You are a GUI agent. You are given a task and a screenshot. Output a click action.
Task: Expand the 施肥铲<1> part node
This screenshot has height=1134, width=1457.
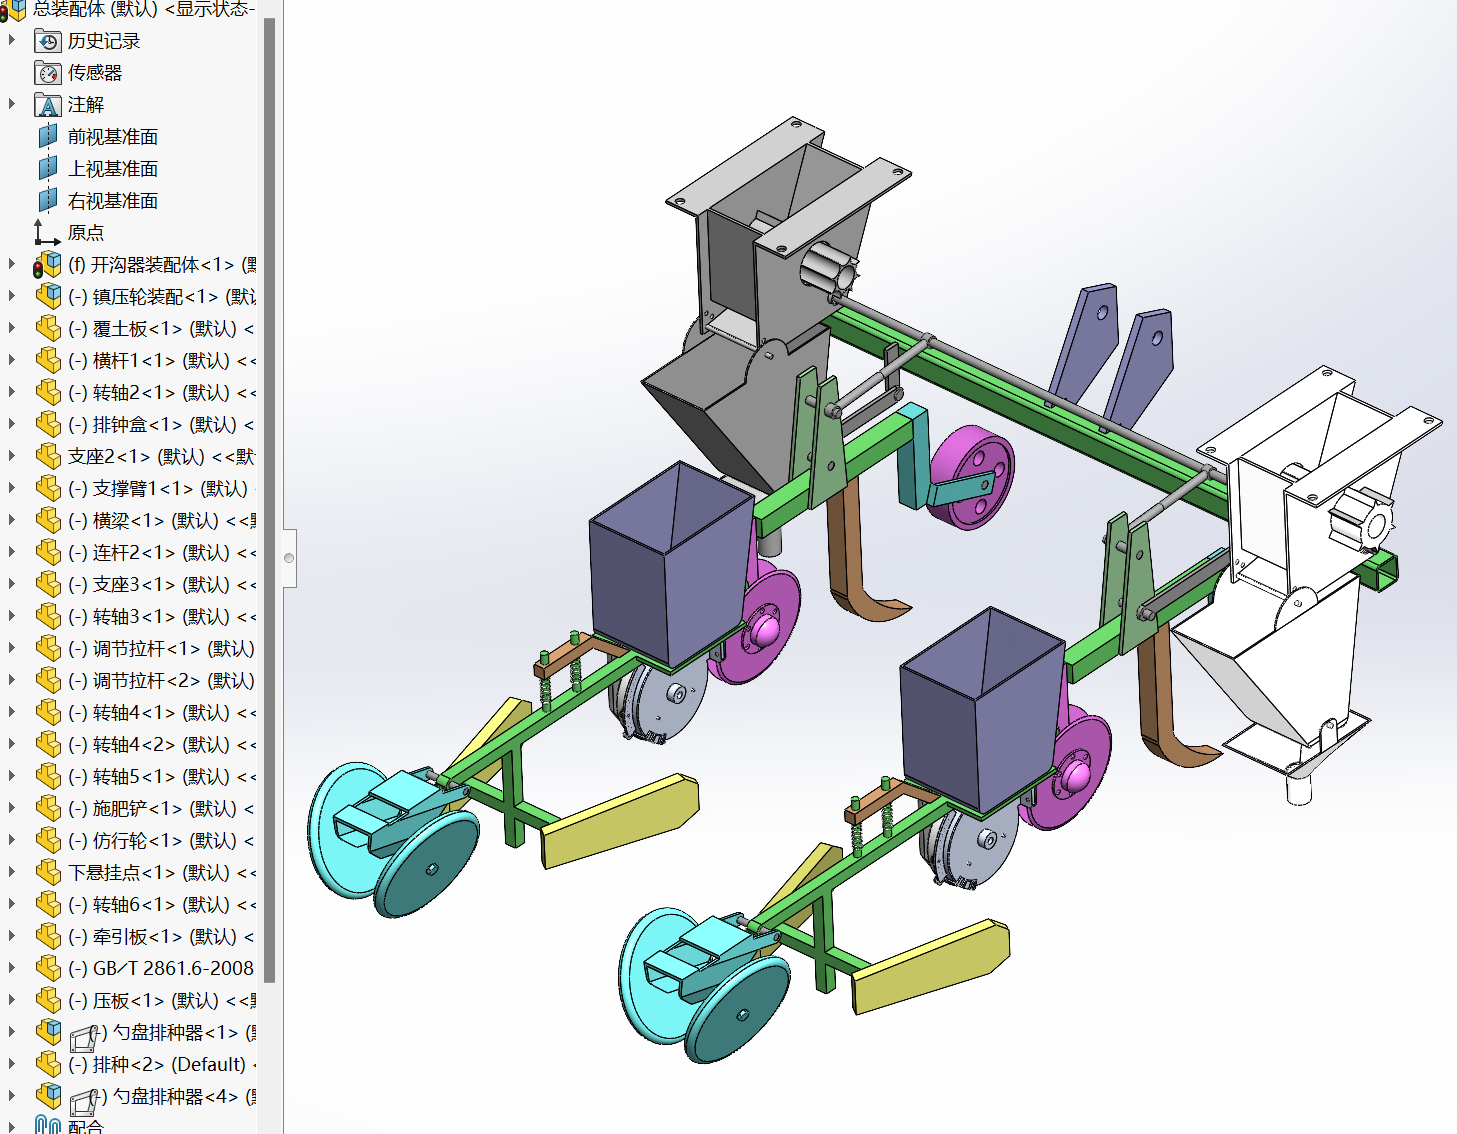[x=12, y=809]
